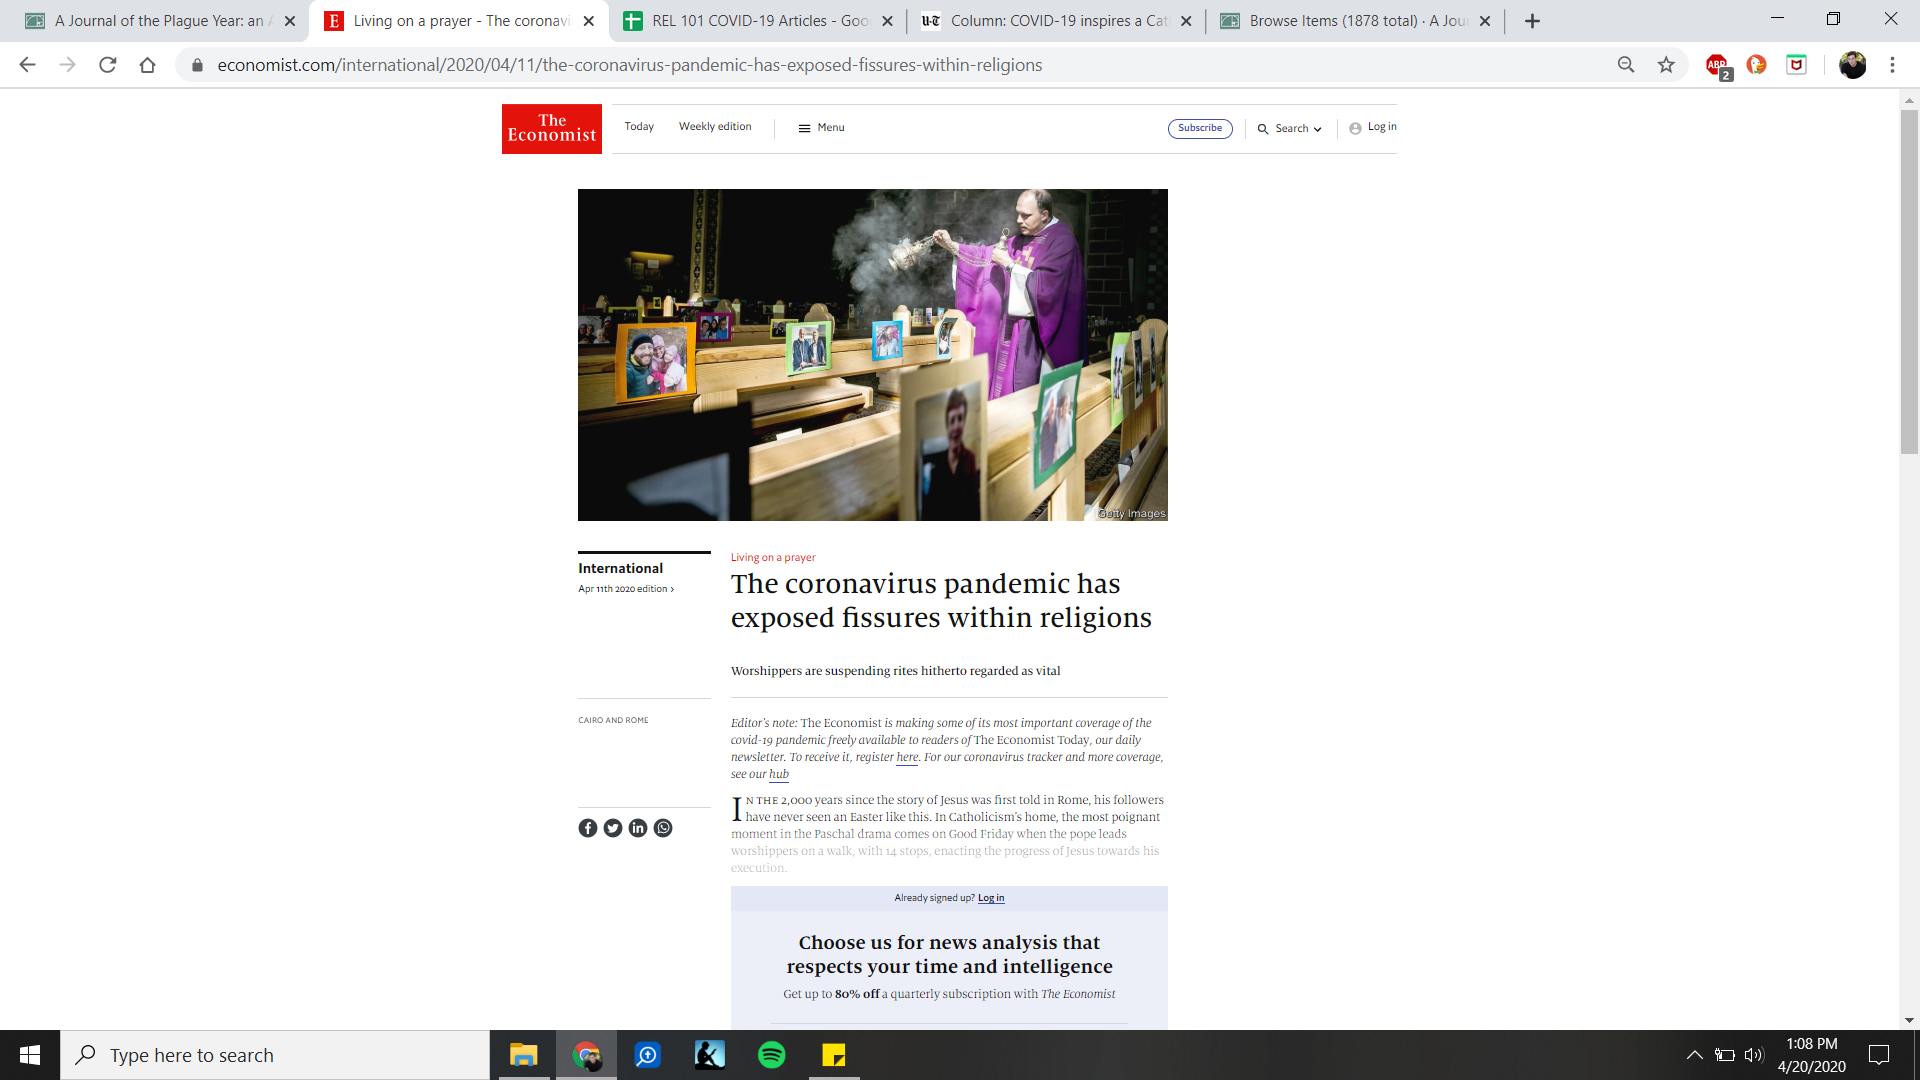Screen dimensions: 1920x1080
Task: Click the page vertical scrollbar thumb
Action: (x=1909, y=280)
